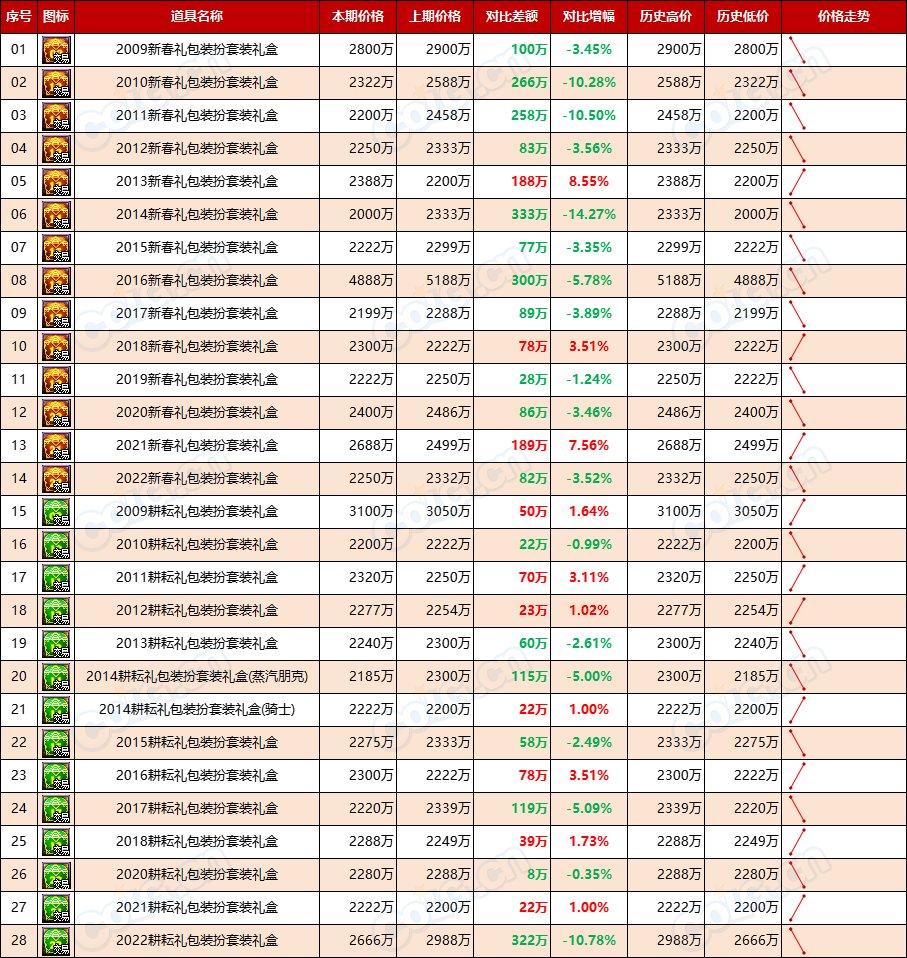907x958 pixels.
Task: Click the icon beside 2022耕耘礼包装扮套装礼盒
Action: pyautogui.click(x=56, y=941)
